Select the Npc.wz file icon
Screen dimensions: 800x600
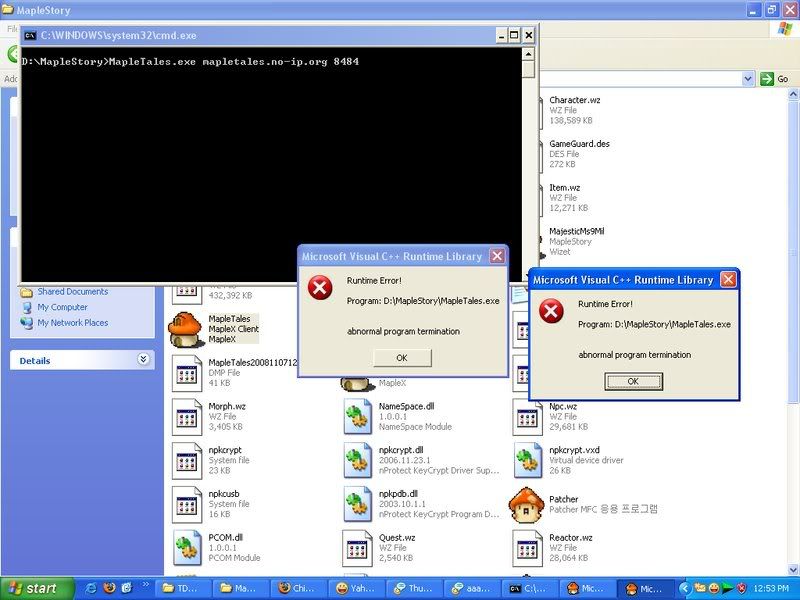pos(527,417)
